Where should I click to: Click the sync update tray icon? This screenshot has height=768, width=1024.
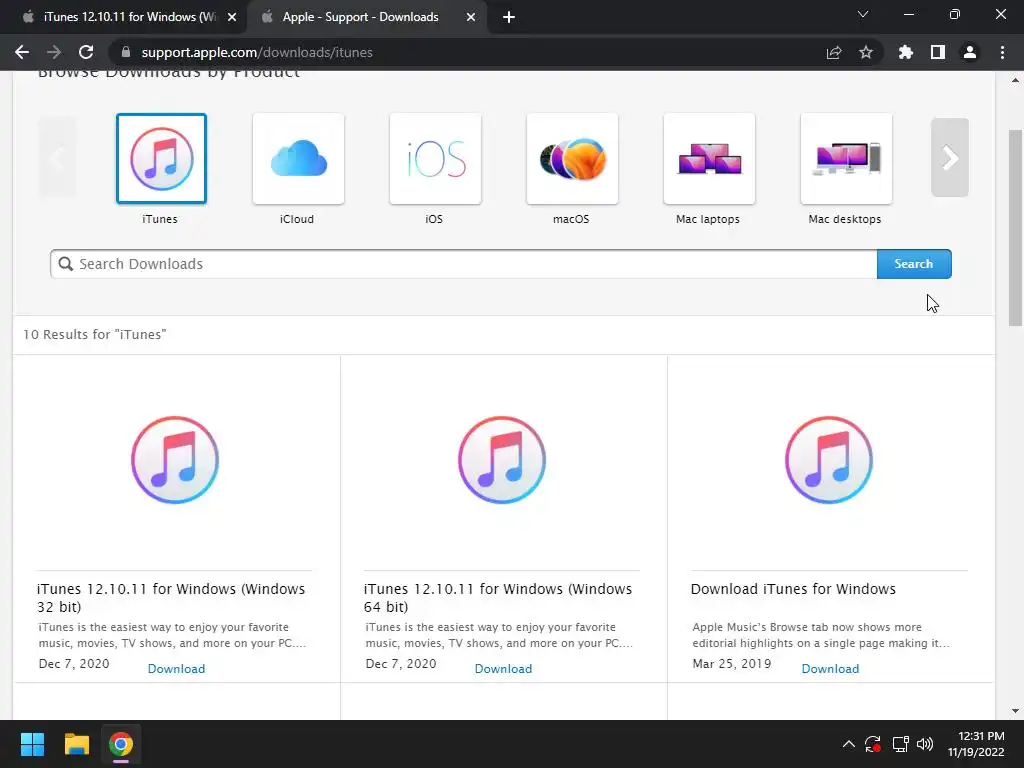873,744
